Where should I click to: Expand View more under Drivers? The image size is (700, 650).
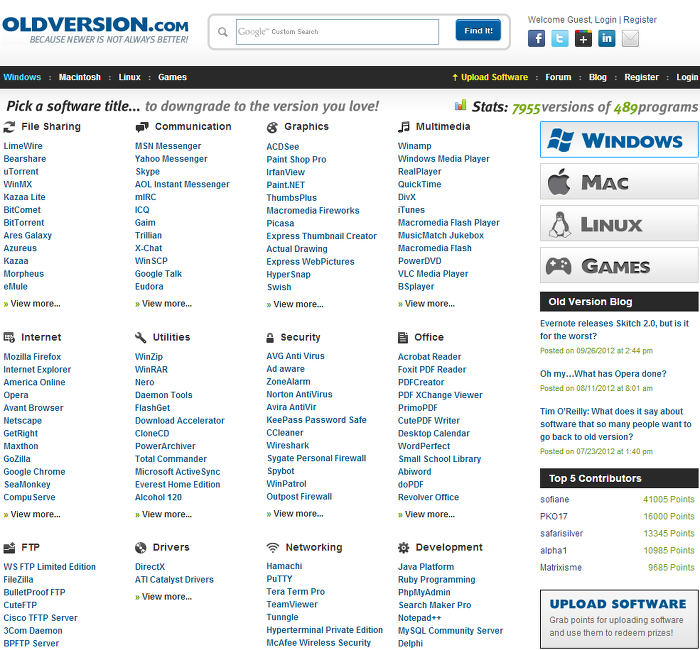163,597
